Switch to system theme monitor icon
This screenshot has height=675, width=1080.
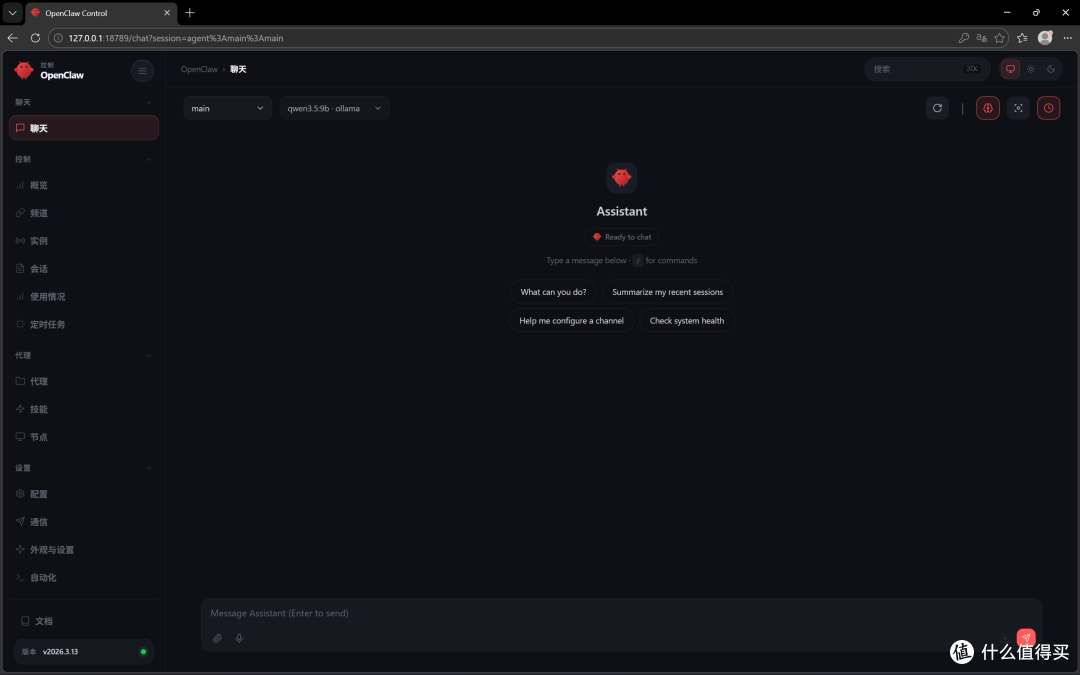click(x=1010, y=69)
